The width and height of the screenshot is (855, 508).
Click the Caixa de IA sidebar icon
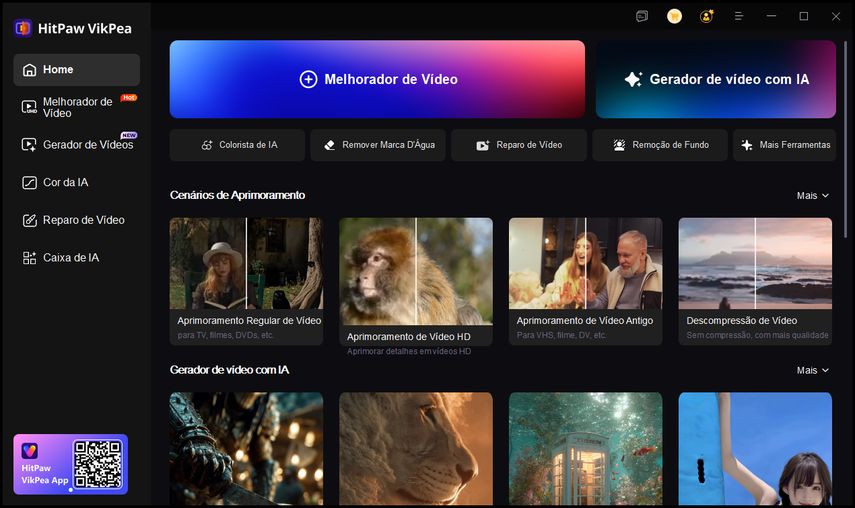click(x=29, y=258)
